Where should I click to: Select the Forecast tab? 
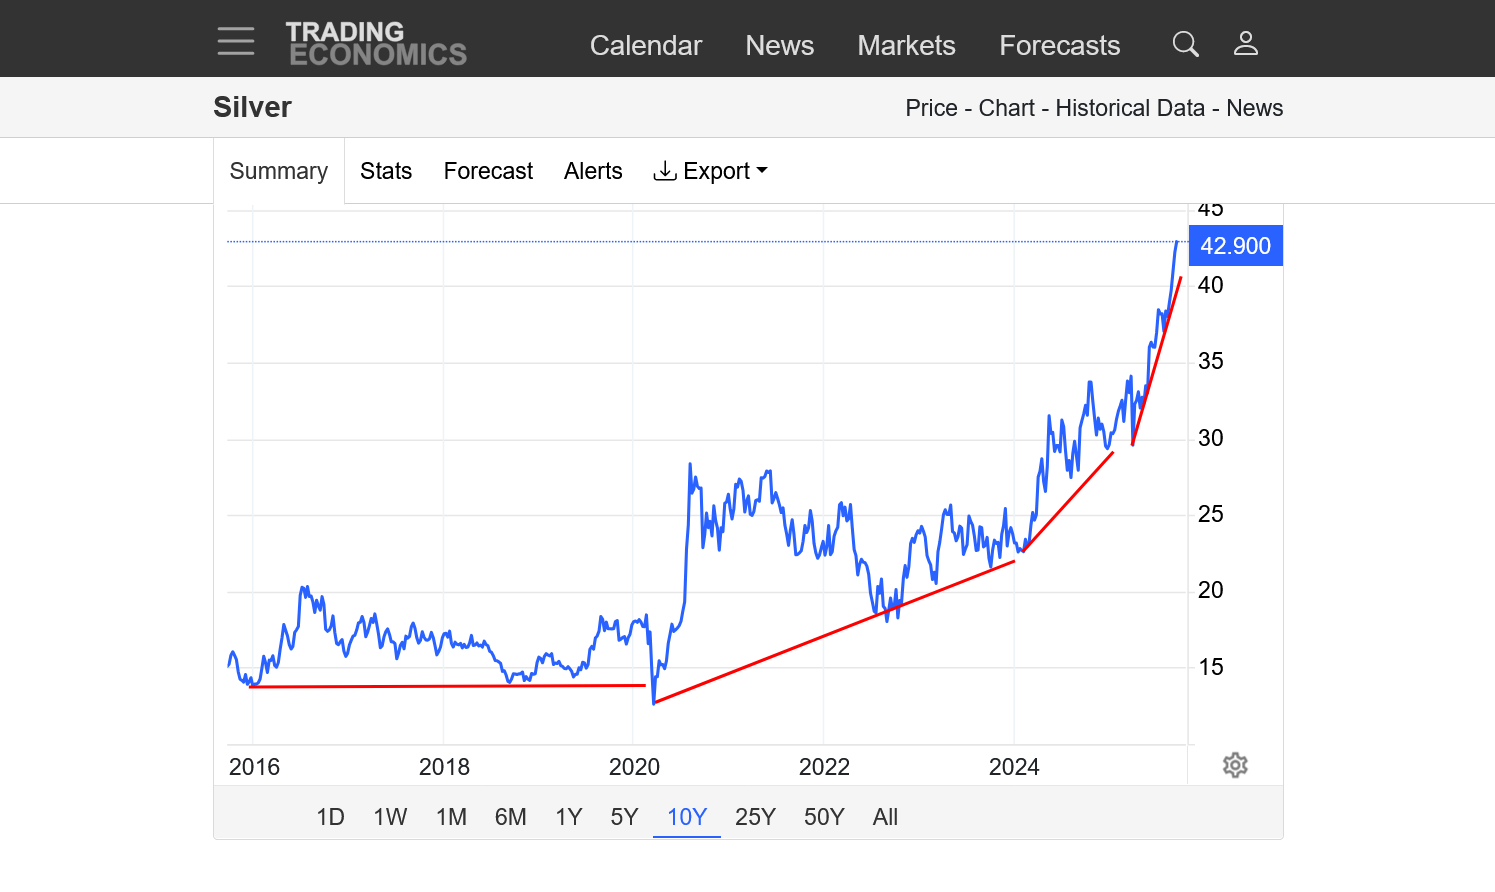[488, 171]
